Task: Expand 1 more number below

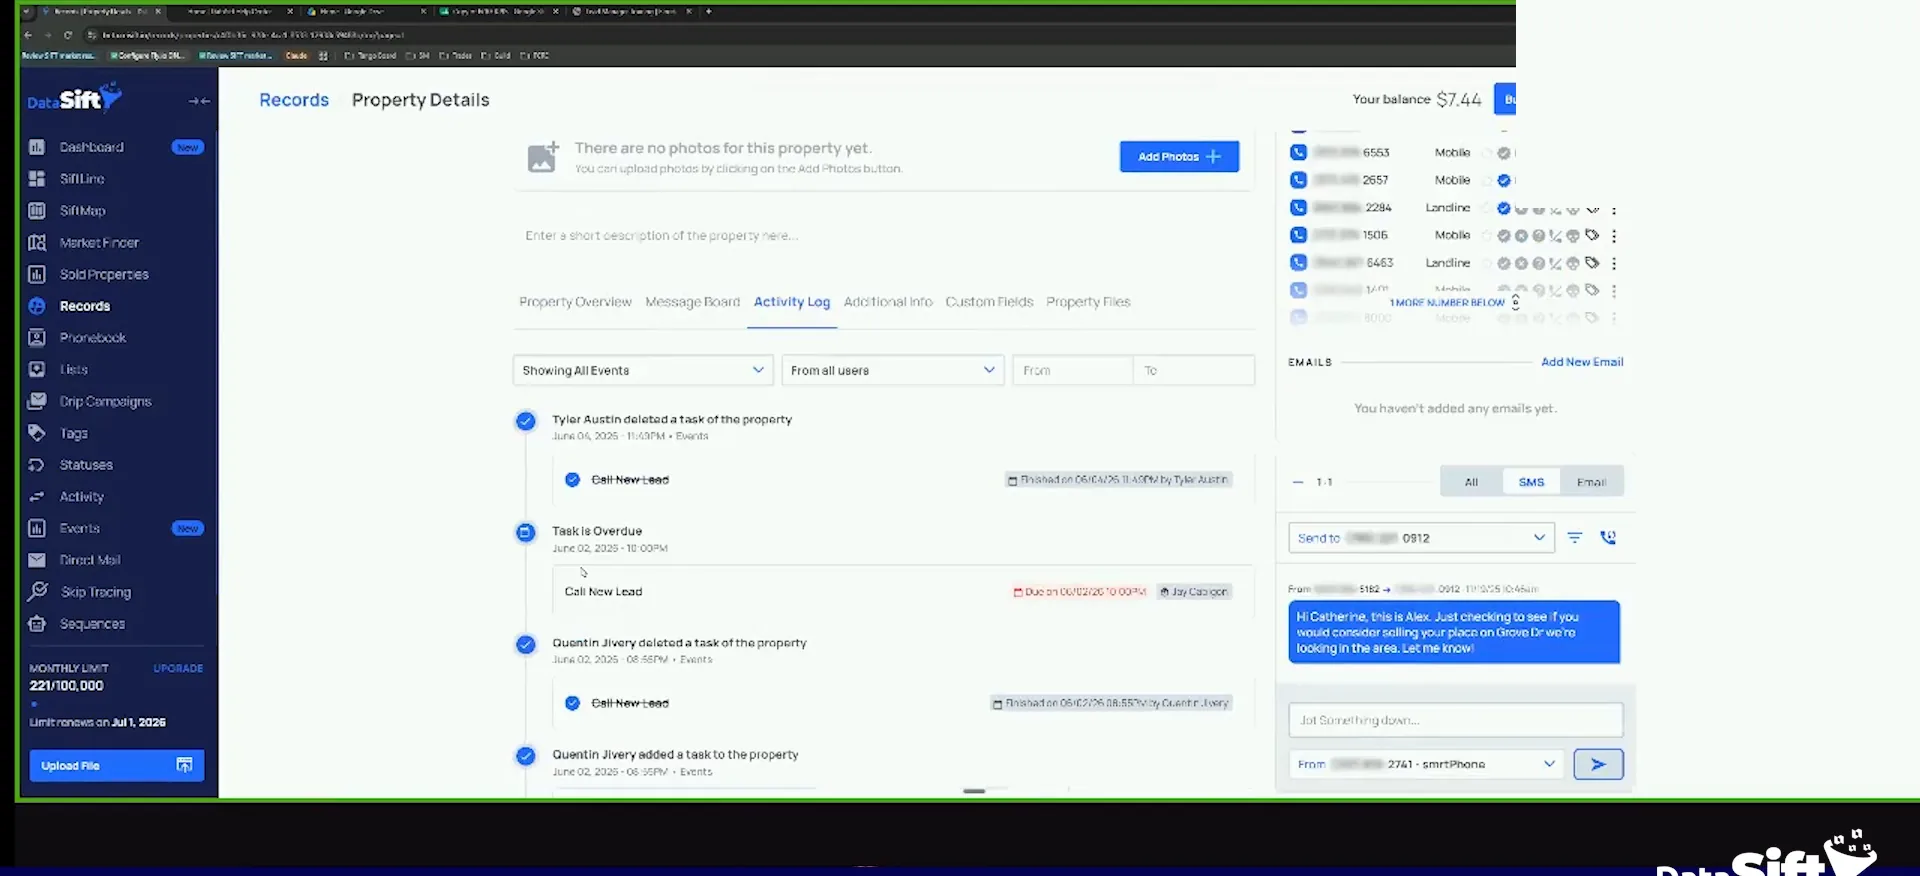Action: tap(1454, 302)
